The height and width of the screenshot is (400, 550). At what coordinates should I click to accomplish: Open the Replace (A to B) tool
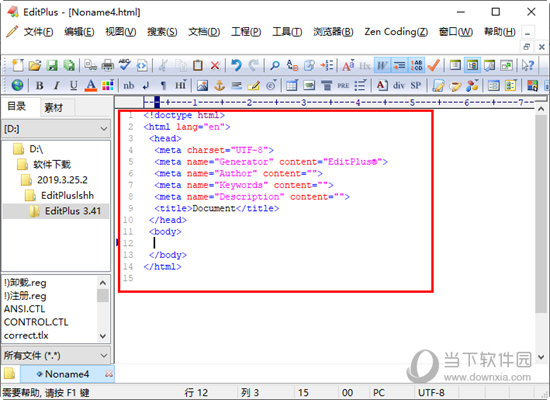coord(292,65)
